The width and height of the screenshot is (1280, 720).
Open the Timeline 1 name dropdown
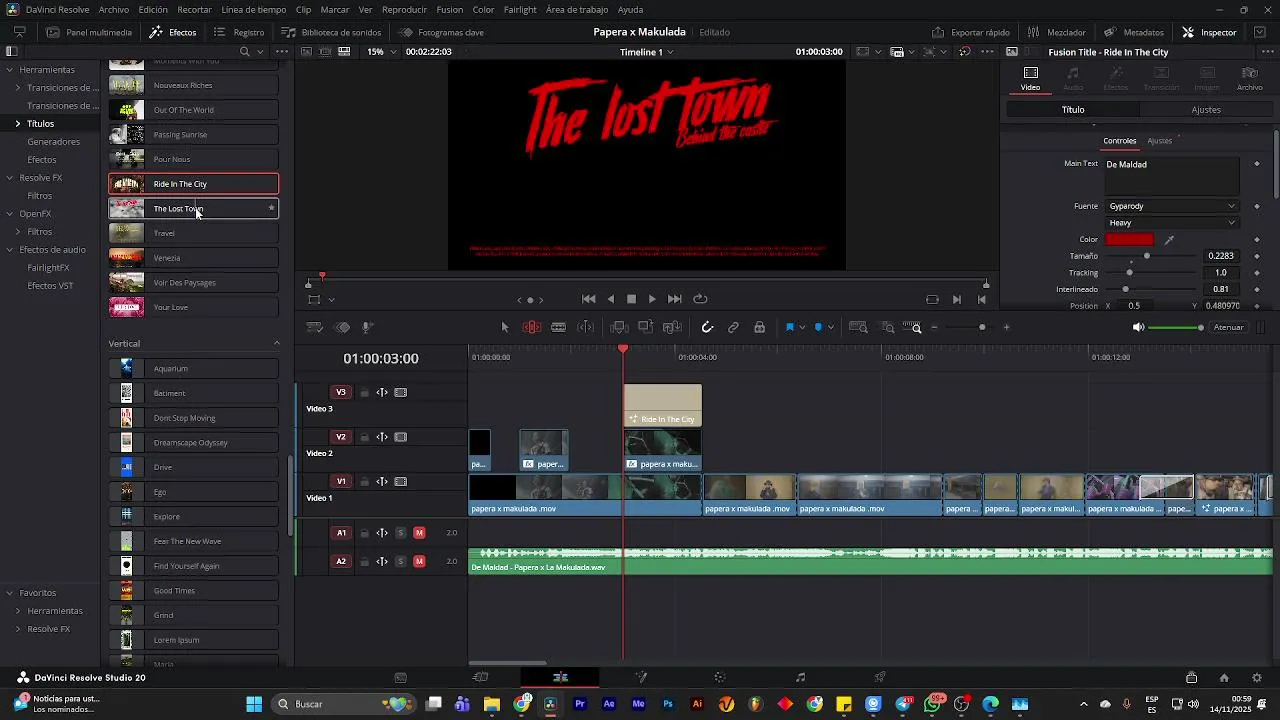point(647,52)
